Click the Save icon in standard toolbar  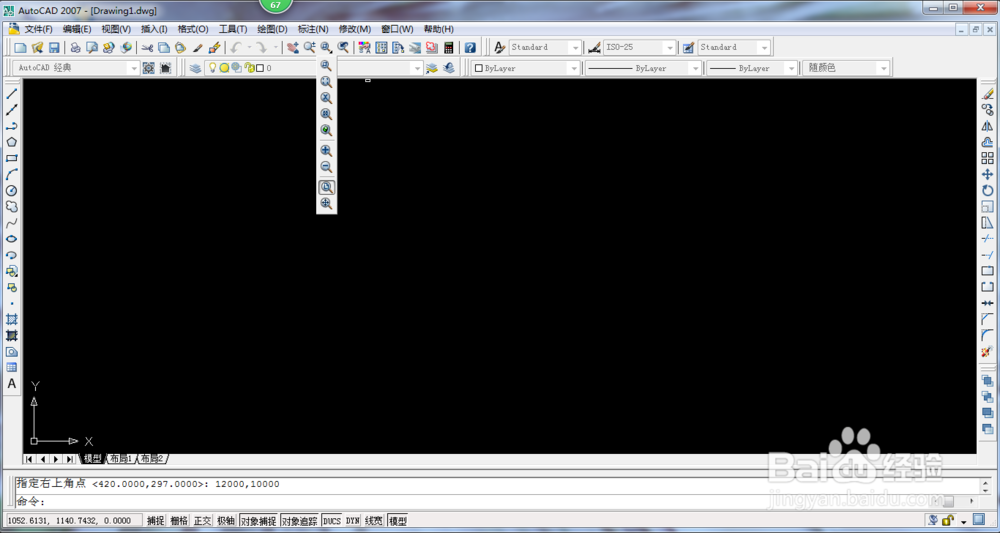[x=54, y=47]
